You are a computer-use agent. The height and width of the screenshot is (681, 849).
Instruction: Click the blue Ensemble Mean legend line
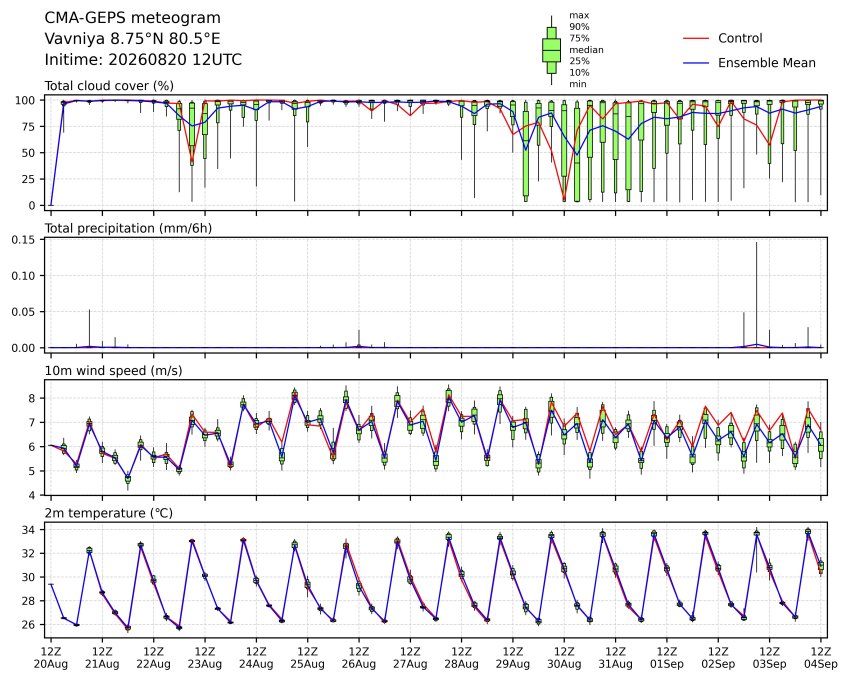pos(696,63)
